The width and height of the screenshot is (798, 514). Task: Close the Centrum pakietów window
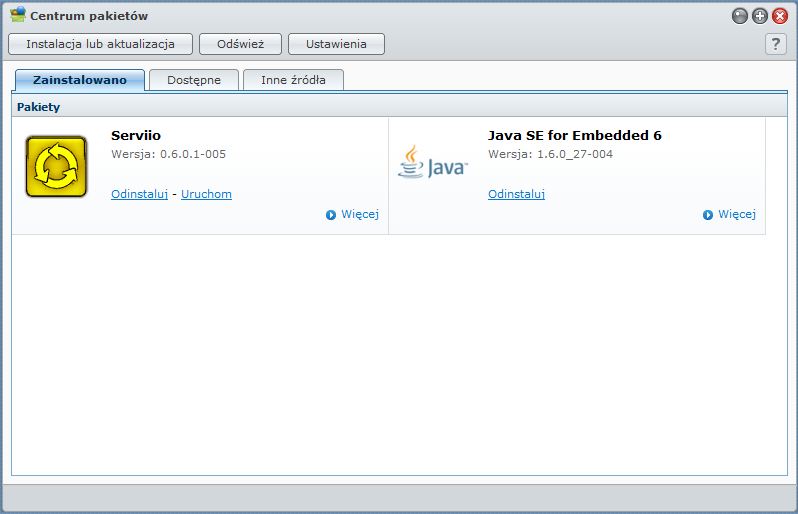tap(780, 16)
